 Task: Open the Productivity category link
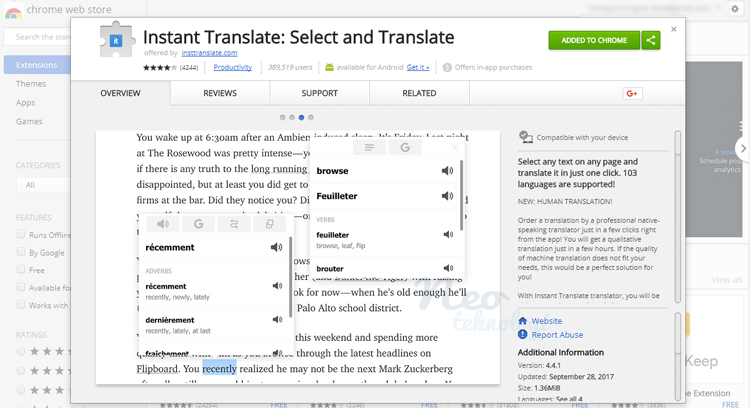(x=232, y=67)
